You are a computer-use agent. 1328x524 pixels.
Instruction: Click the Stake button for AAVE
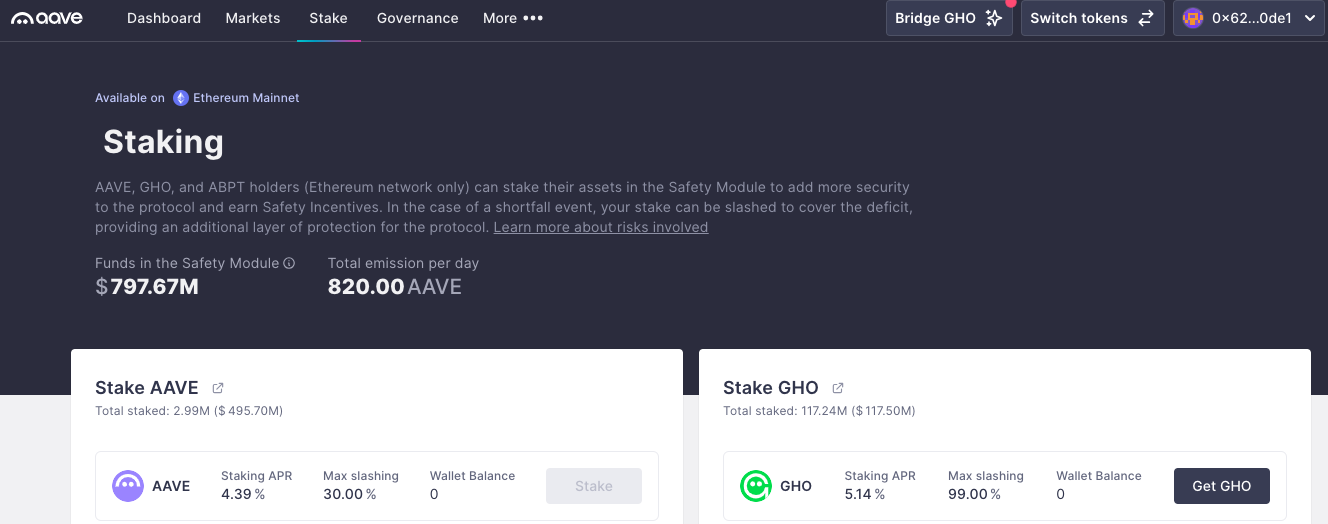coord(594,486)
